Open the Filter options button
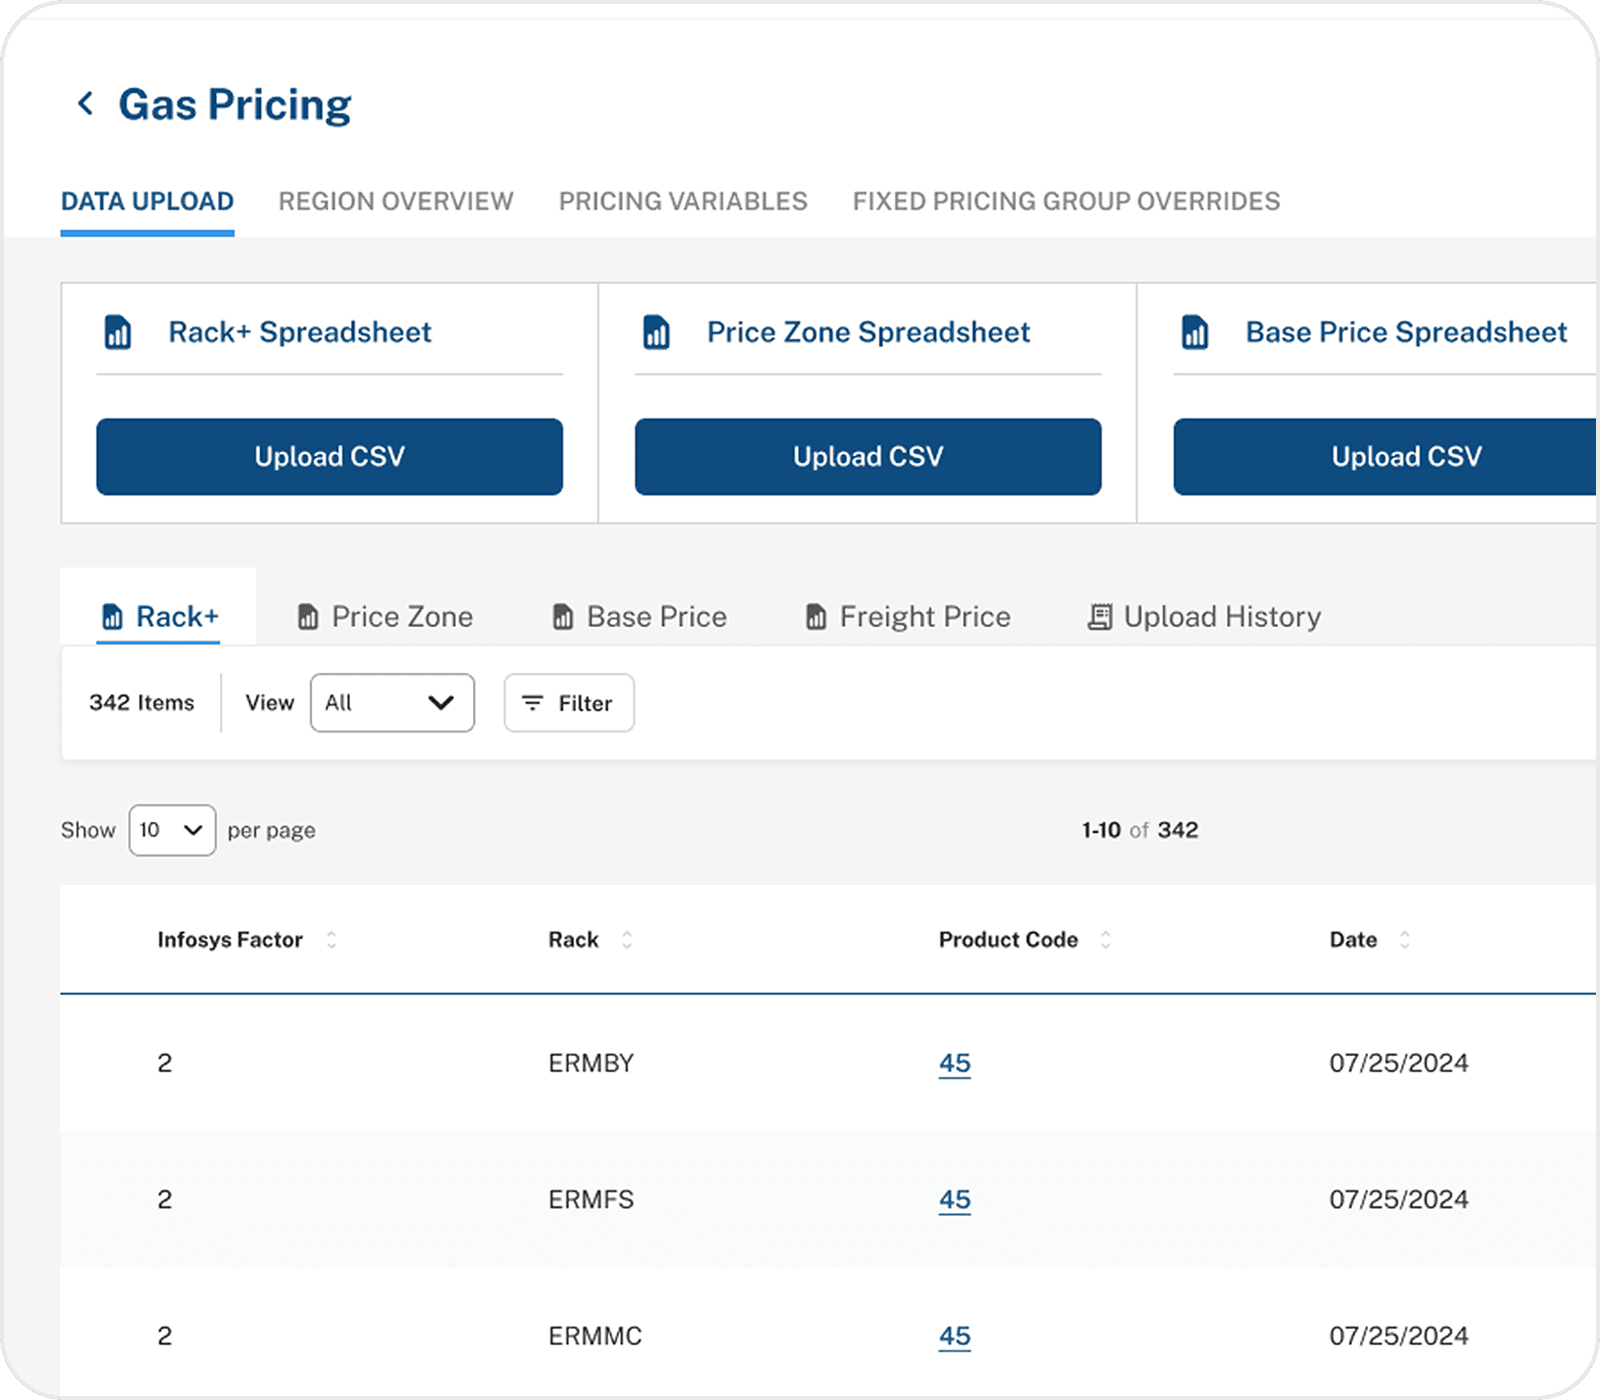1600x1400 pixels. (569, 703)
